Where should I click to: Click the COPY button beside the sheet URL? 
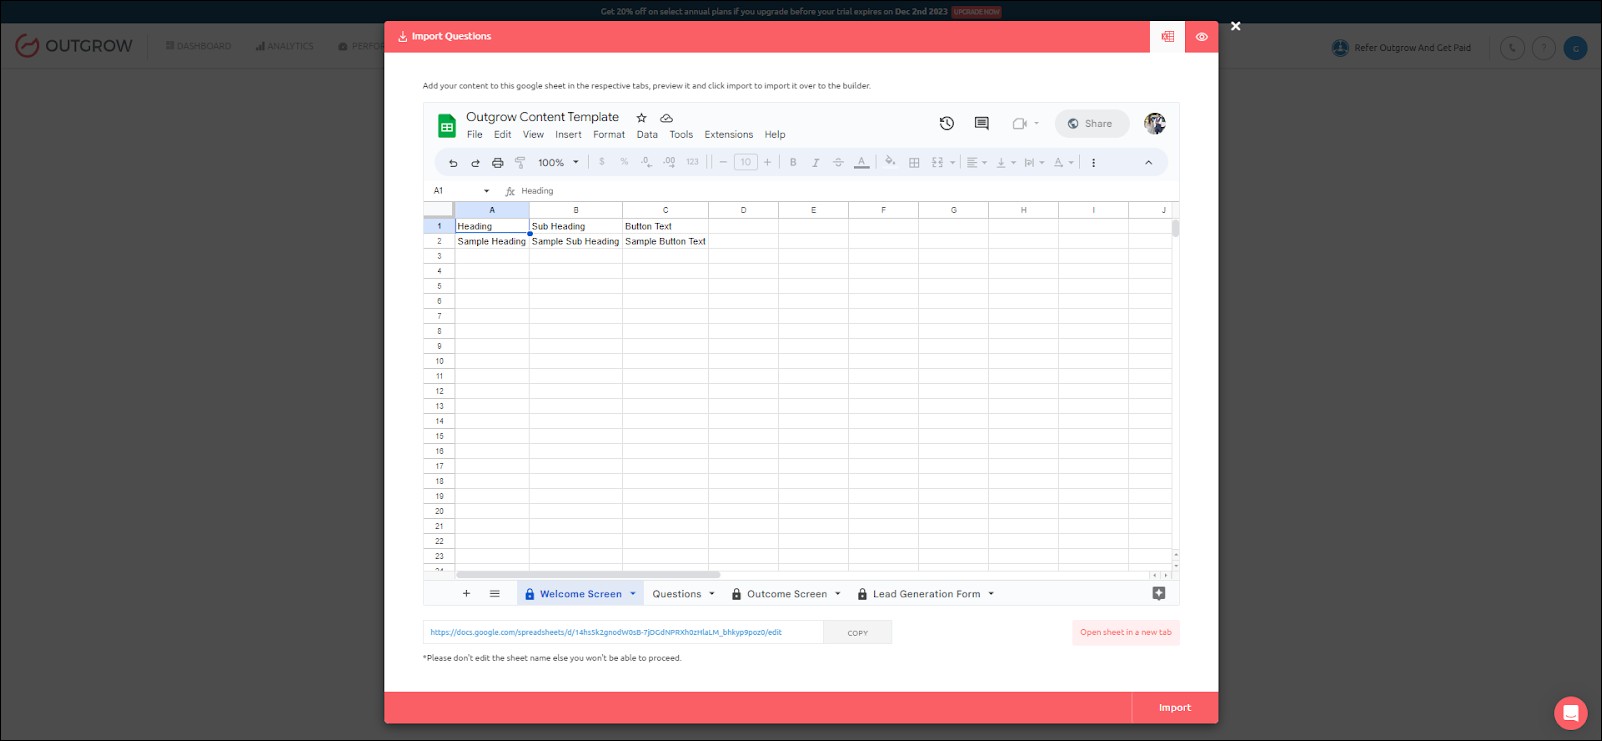coord(857,633)
